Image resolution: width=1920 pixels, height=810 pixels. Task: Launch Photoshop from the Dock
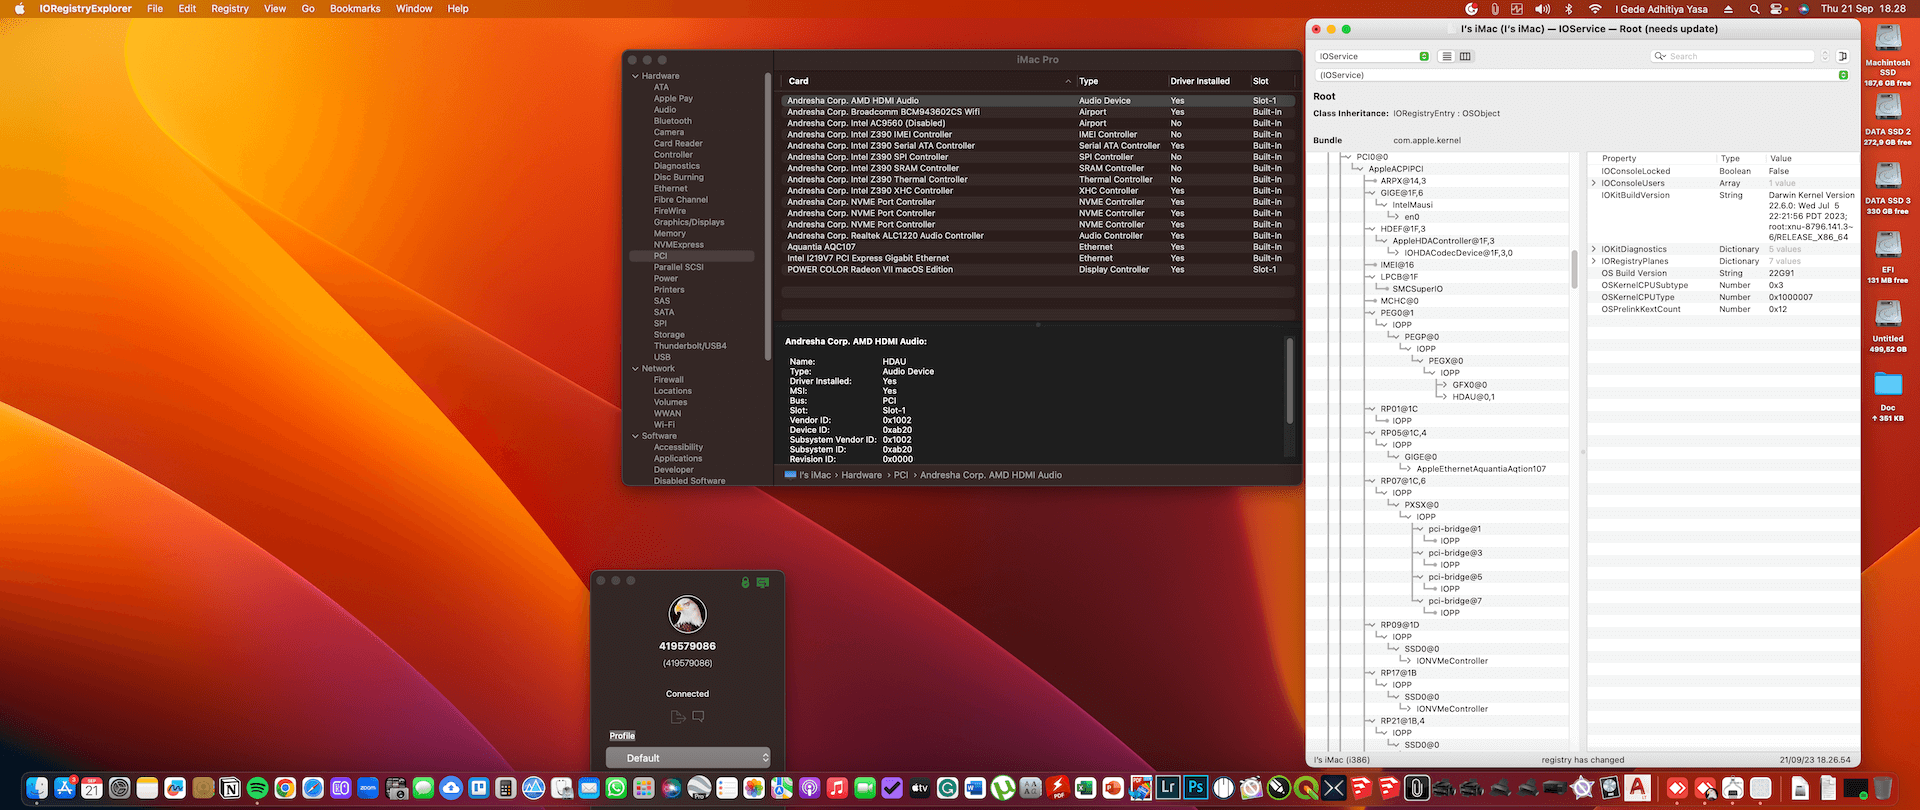point(1195,788)
